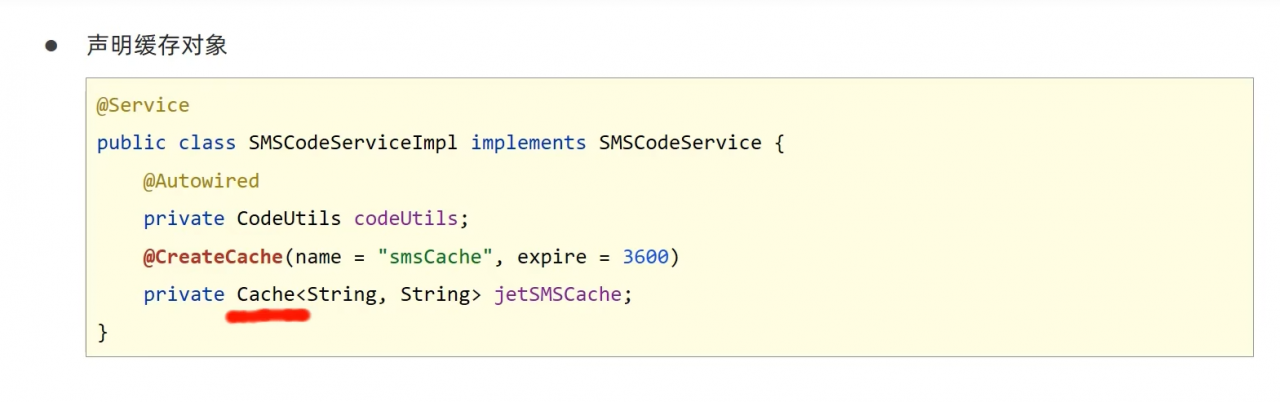Viewport: 1280px width, 402px height.
Task: Select the "smsCache" string literal
Action: click(435, 257)
